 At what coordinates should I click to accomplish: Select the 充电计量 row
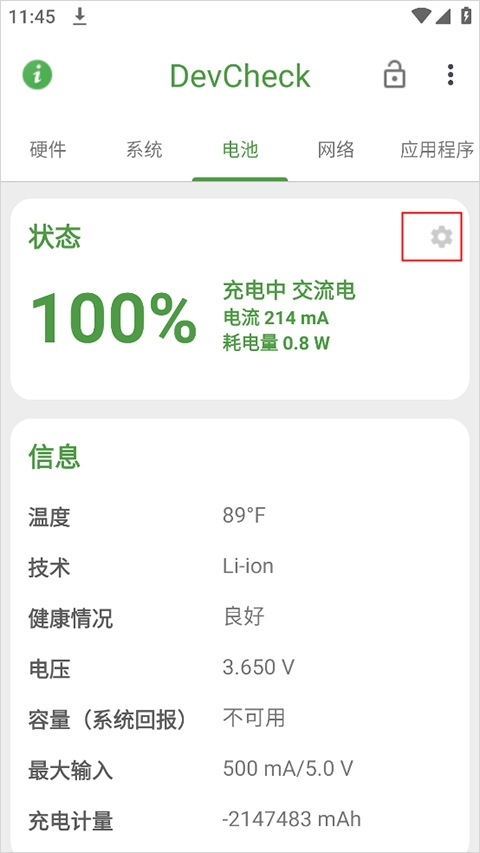240,820
